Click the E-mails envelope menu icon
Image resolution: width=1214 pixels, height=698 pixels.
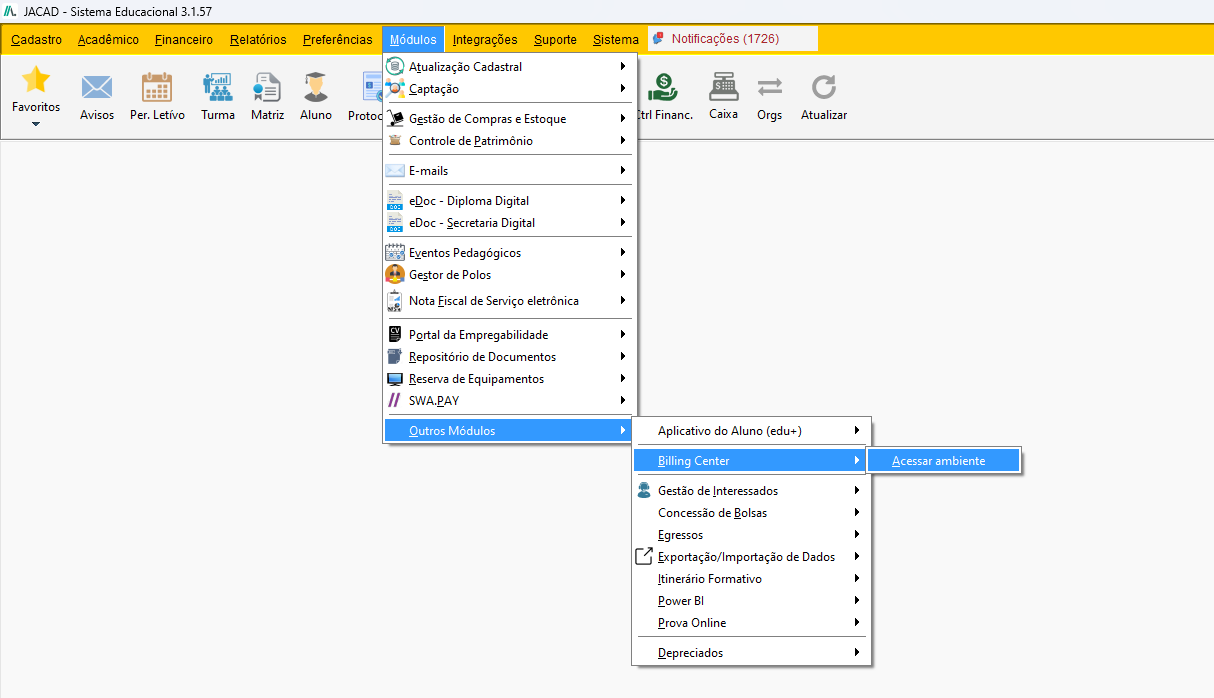tap(394, 171)
